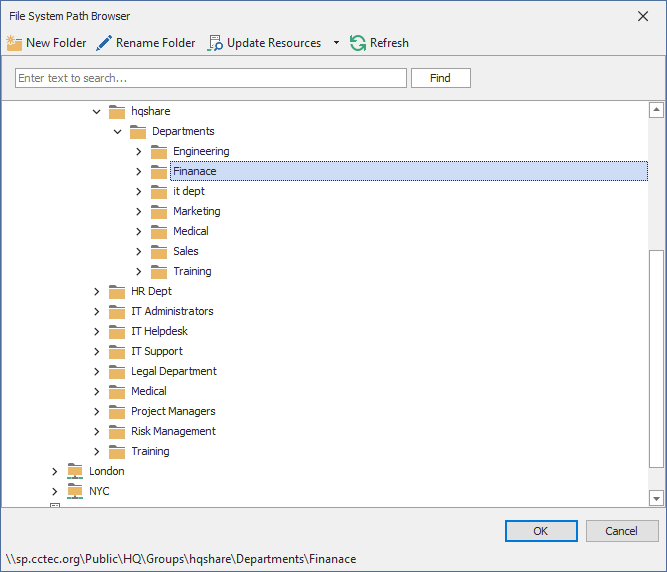Click the Cancel button
Image resolution: width=667 pixels, height=572 pixels.
622,531
